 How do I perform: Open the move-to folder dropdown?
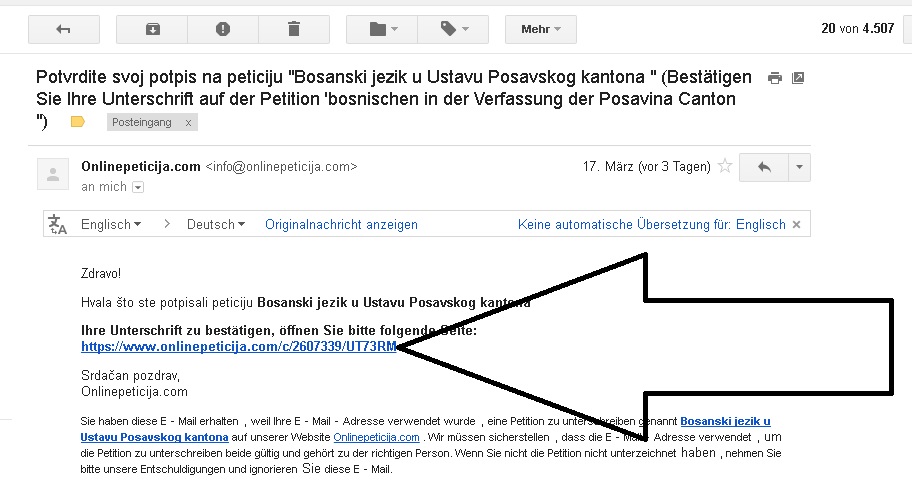point(382,29)
